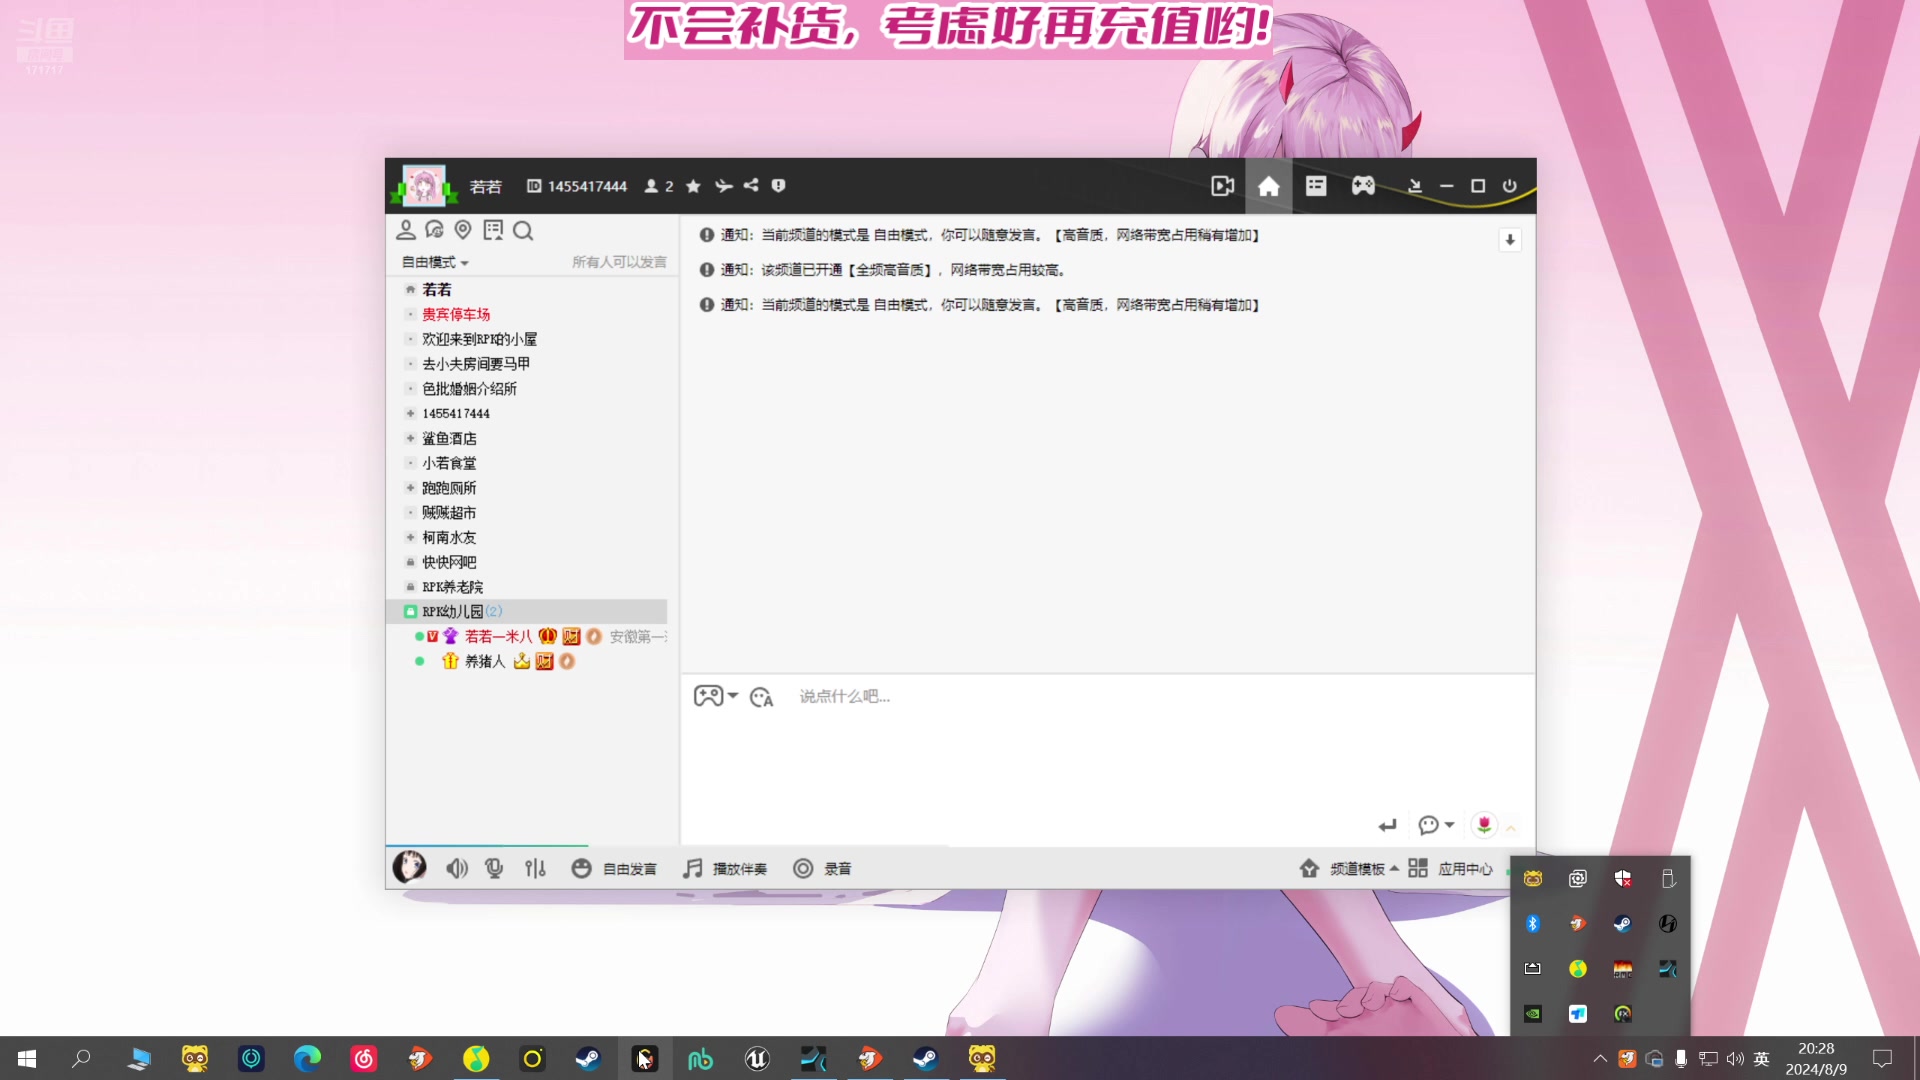Open Windows Start menu

[x=27, y=1058]
